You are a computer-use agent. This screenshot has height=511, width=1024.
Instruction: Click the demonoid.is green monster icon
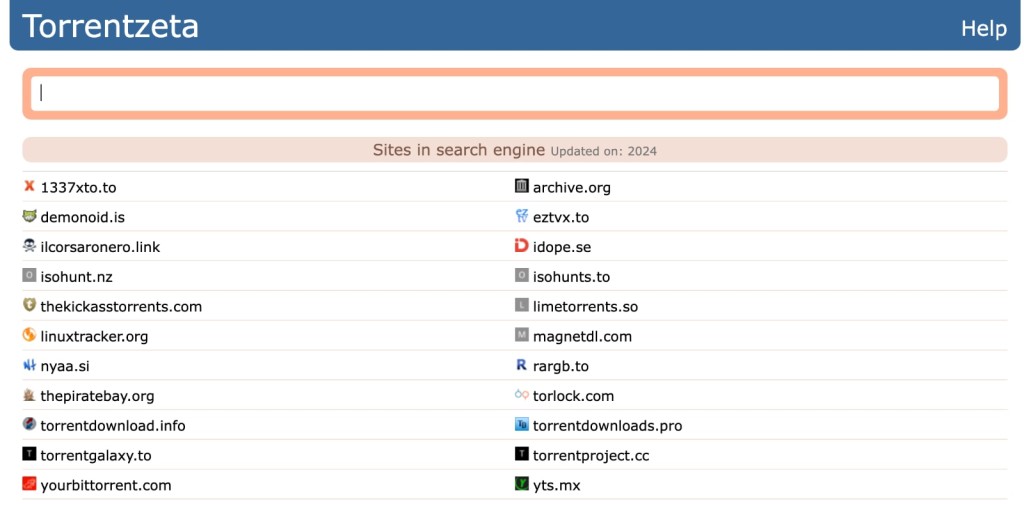point(29,216)
